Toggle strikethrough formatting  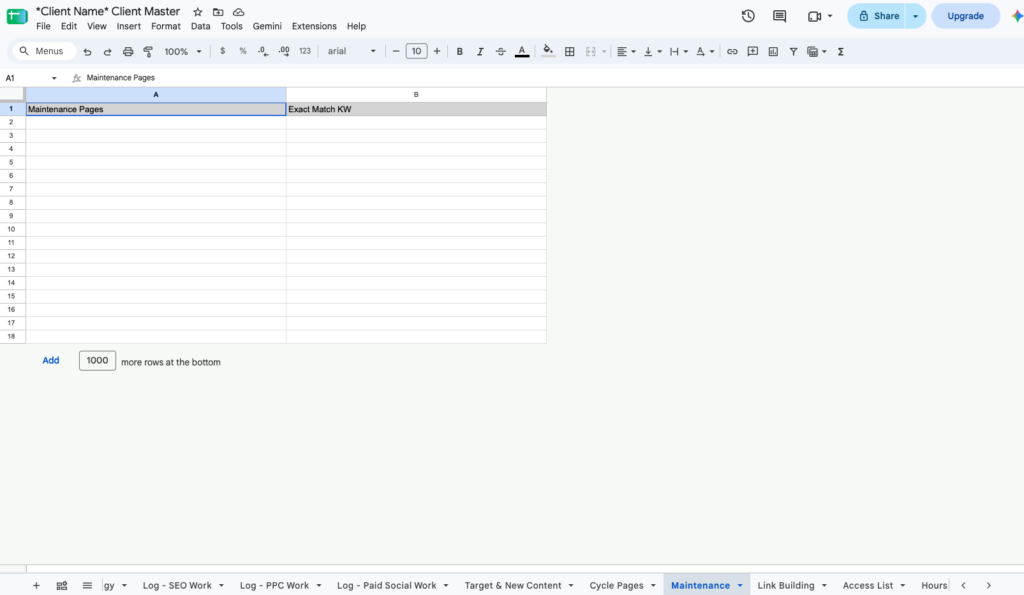pos(500,52)
